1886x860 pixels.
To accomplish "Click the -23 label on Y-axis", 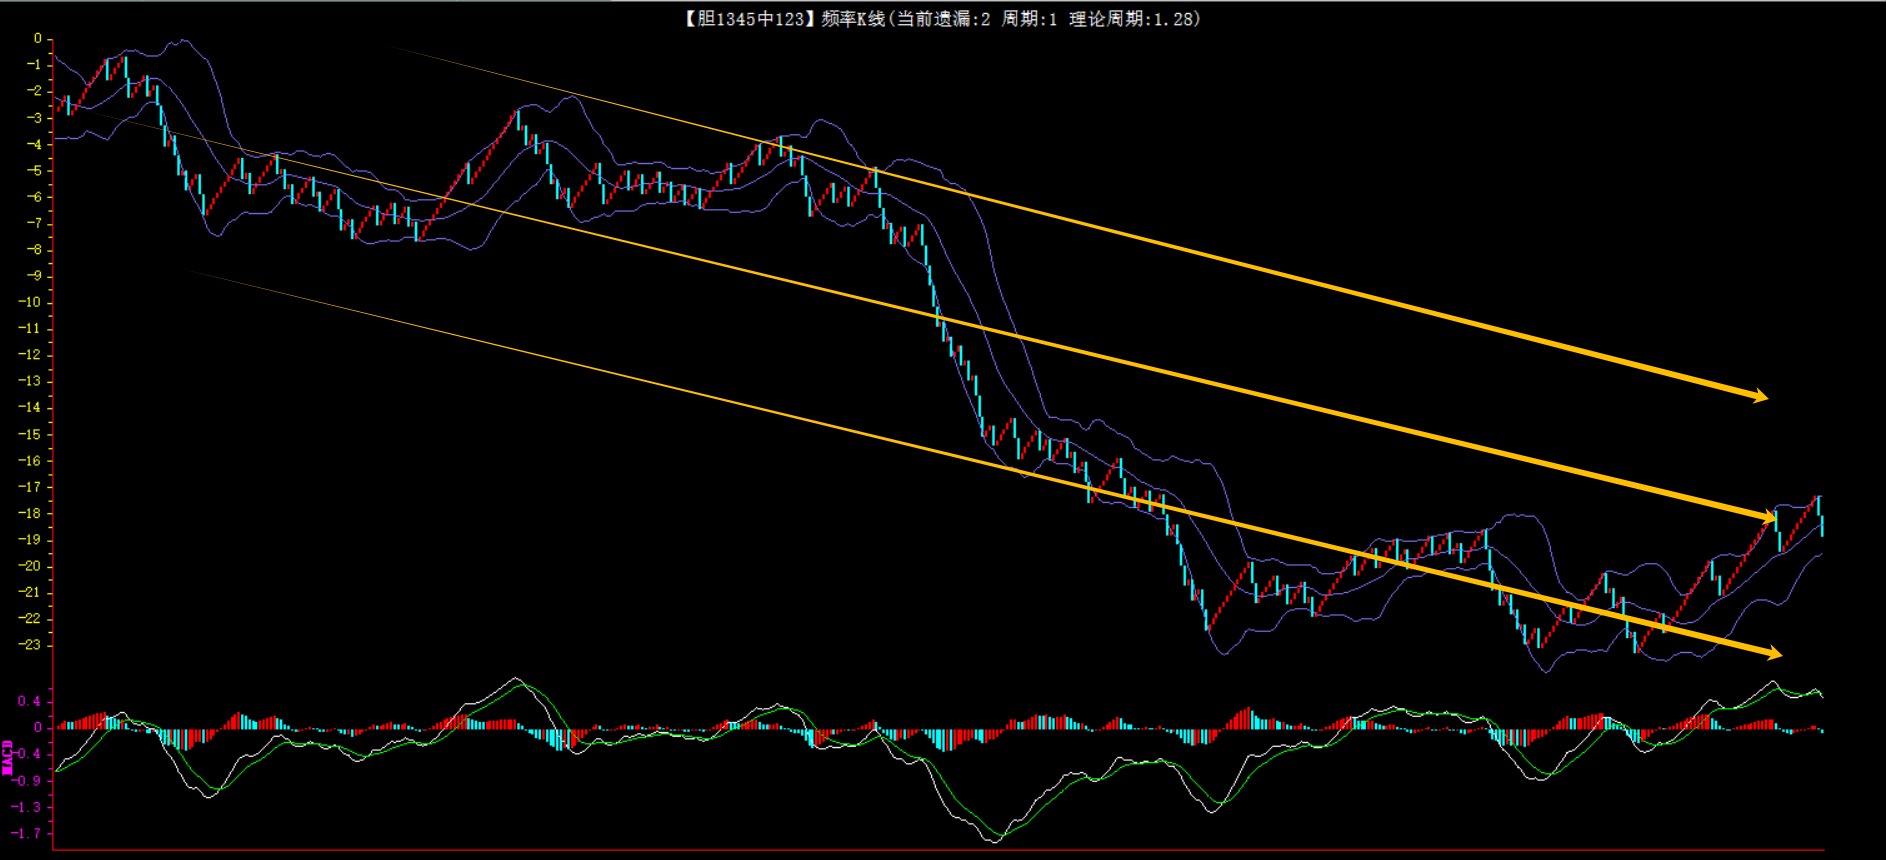I will tap(31, 645).
